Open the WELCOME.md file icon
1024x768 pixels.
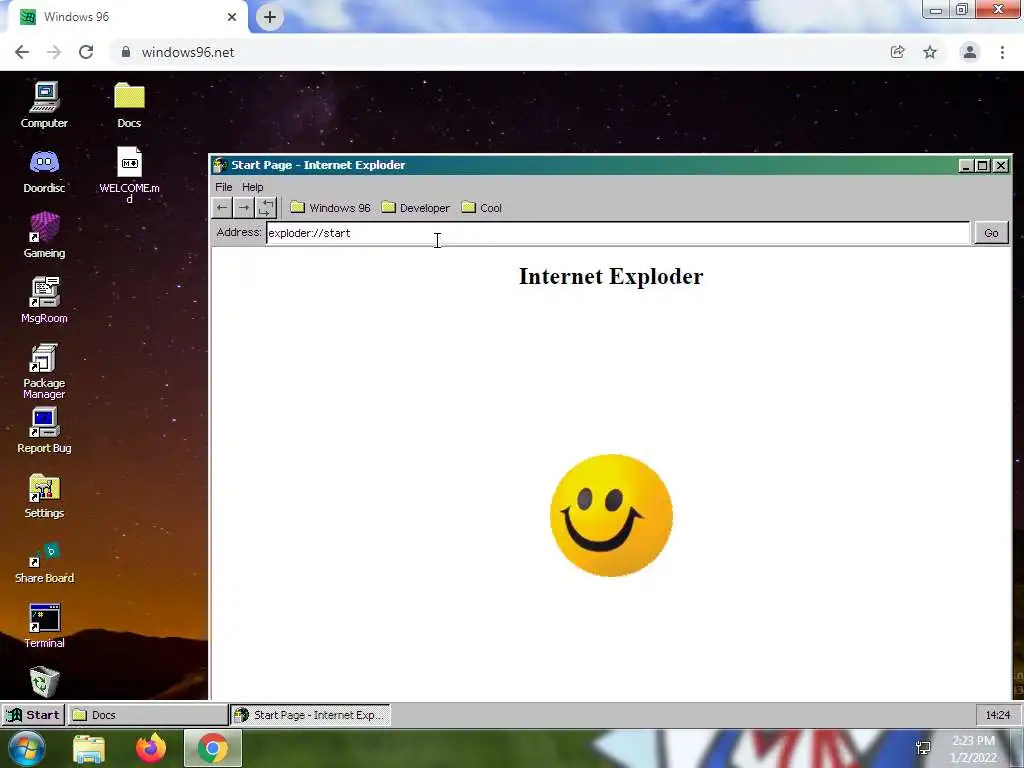[x=129, y=174]
